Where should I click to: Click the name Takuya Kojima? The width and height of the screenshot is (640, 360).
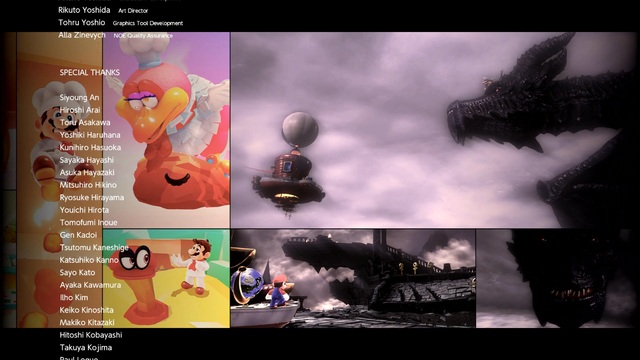point(86,348)
